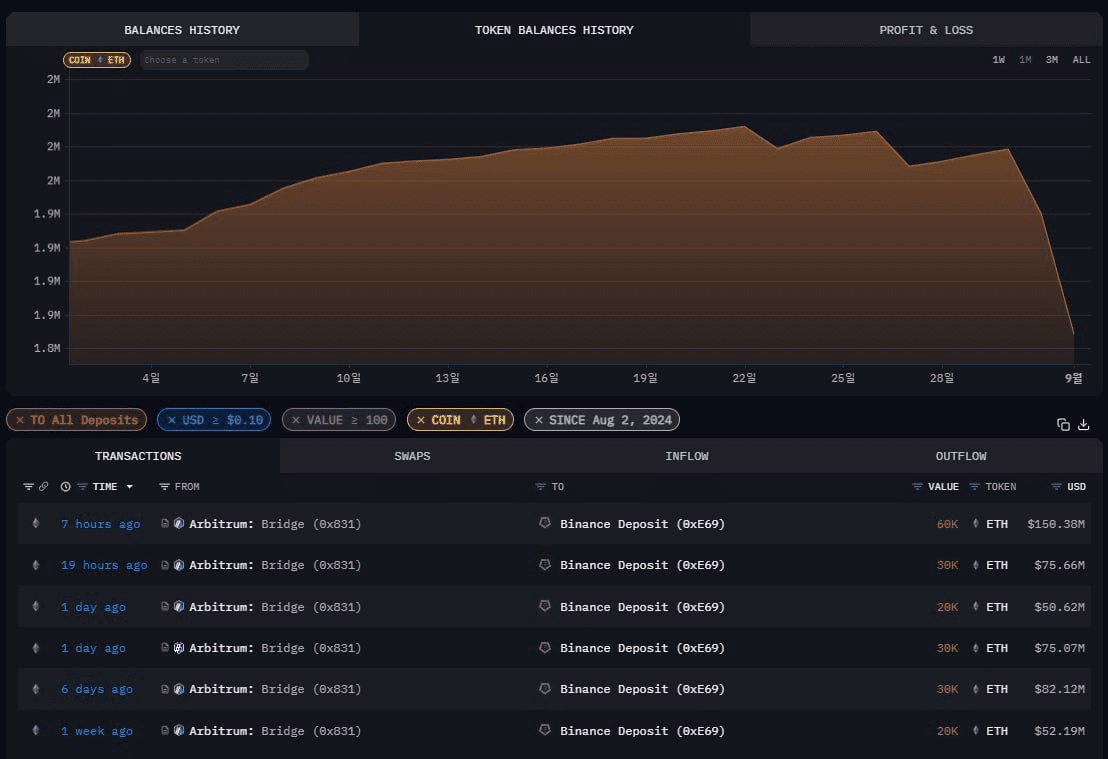Click the download/export icon near Outflow

click(x=1084, y=424)
